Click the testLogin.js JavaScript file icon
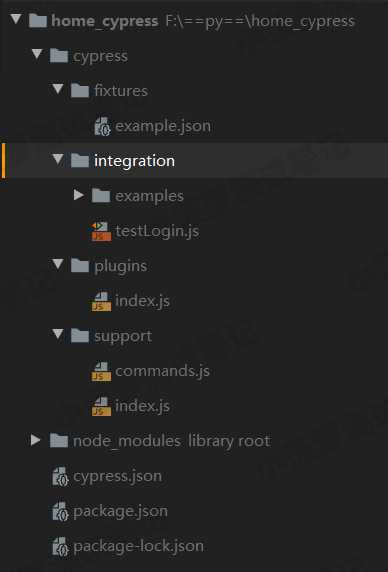This screenshot has width=388, height=572. (x=101, y=231)
